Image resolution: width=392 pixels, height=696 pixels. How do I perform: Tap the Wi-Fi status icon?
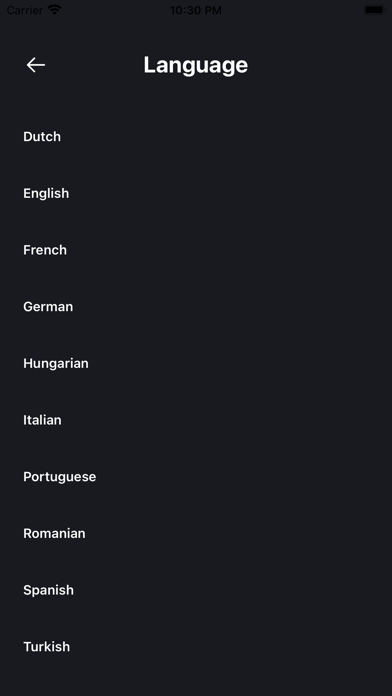[x=55, y=10]
